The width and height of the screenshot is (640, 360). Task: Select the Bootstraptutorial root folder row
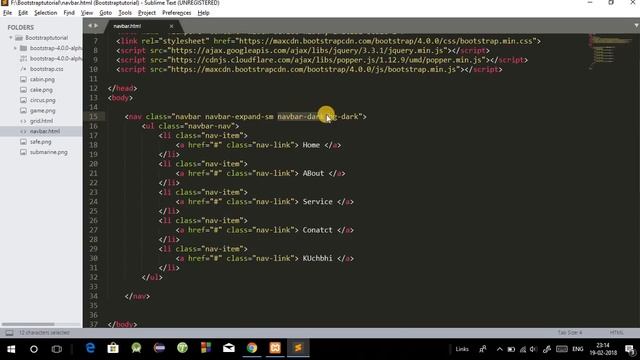(x=41, y=38)
